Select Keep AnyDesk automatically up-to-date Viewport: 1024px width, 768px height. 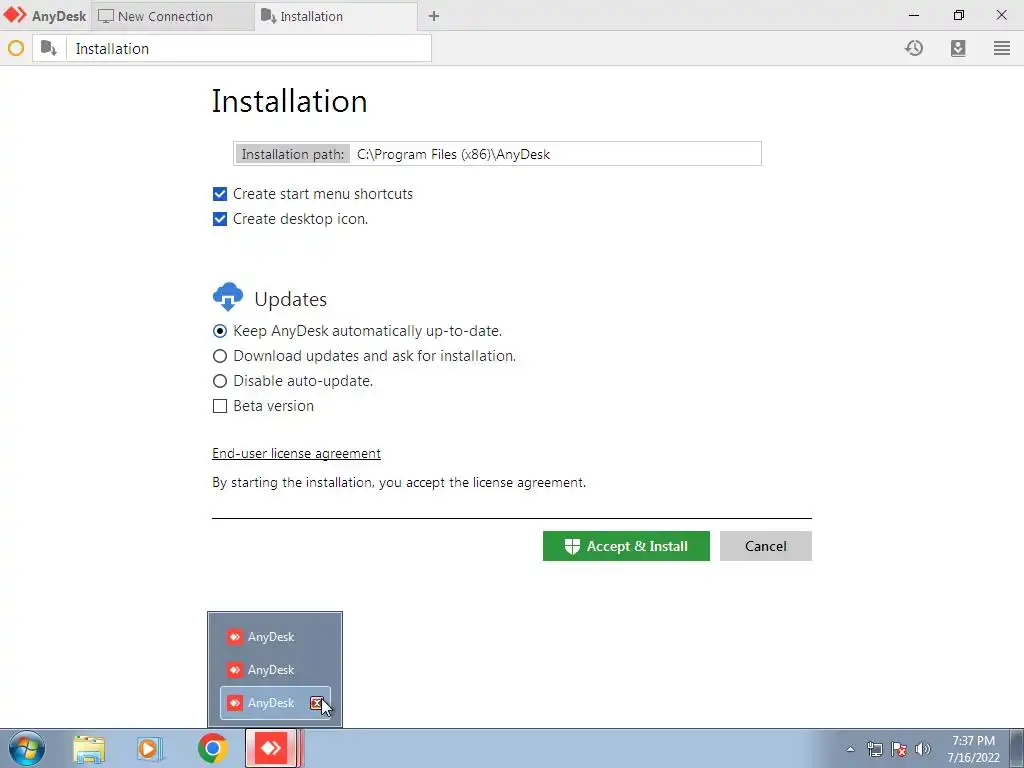pyautogui.click(x=220, y=331)
